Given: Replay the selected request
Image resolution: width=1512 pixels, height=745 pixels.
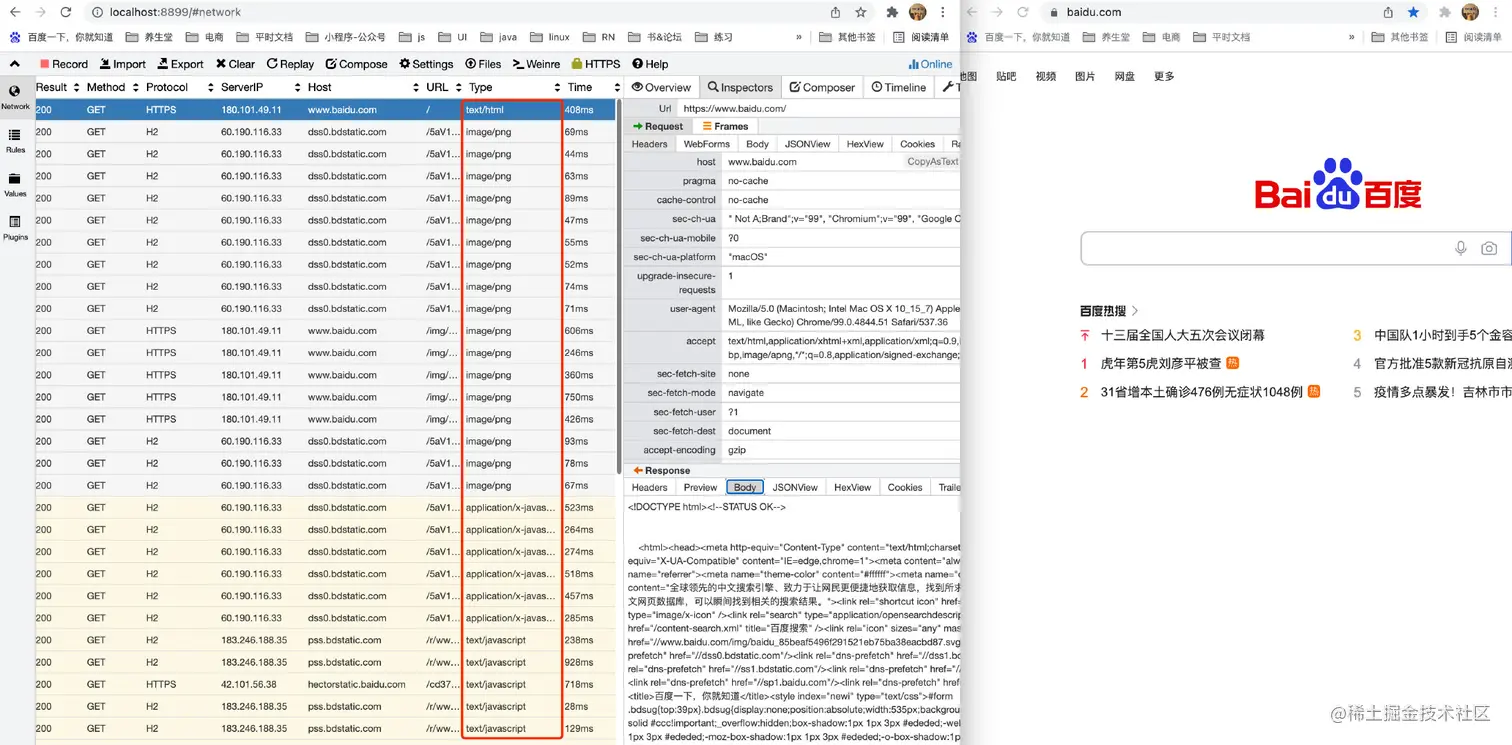Looking at the screenshot, I should (290, 64).
